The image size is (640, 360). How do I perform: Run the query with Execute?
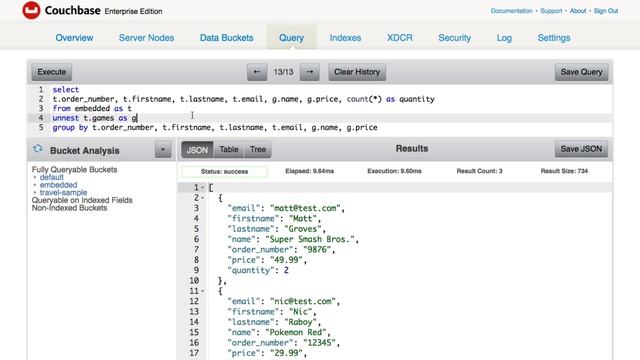click(x=51, y=72)
